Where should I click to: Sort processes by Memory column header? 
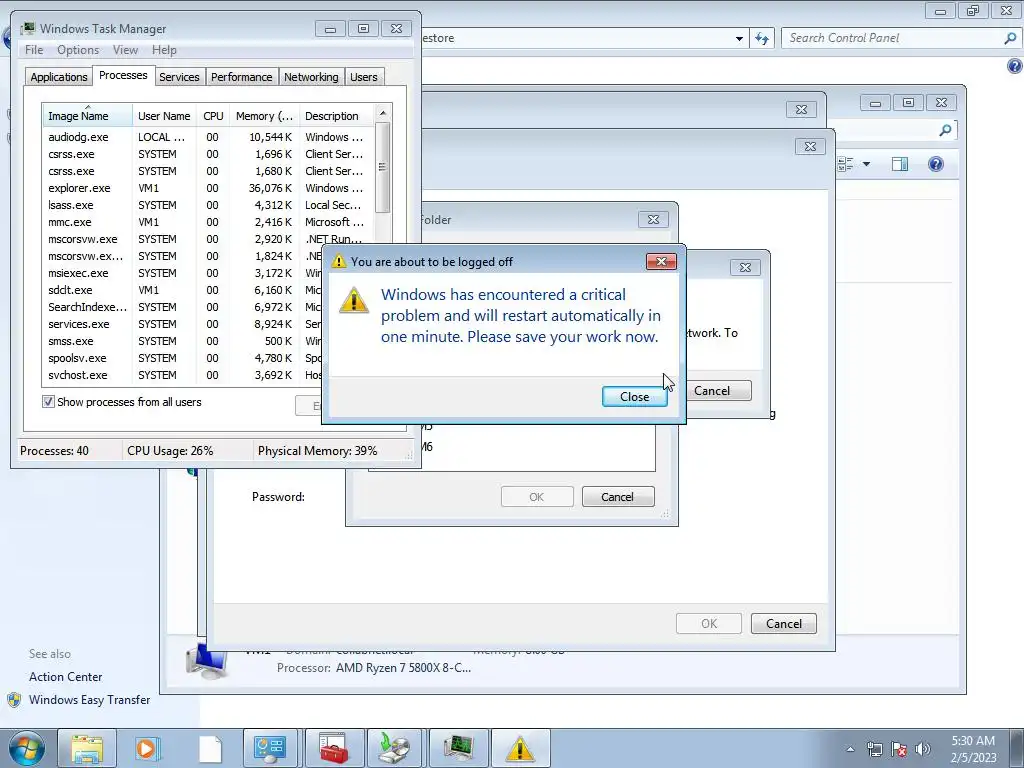tap(264, 116)
